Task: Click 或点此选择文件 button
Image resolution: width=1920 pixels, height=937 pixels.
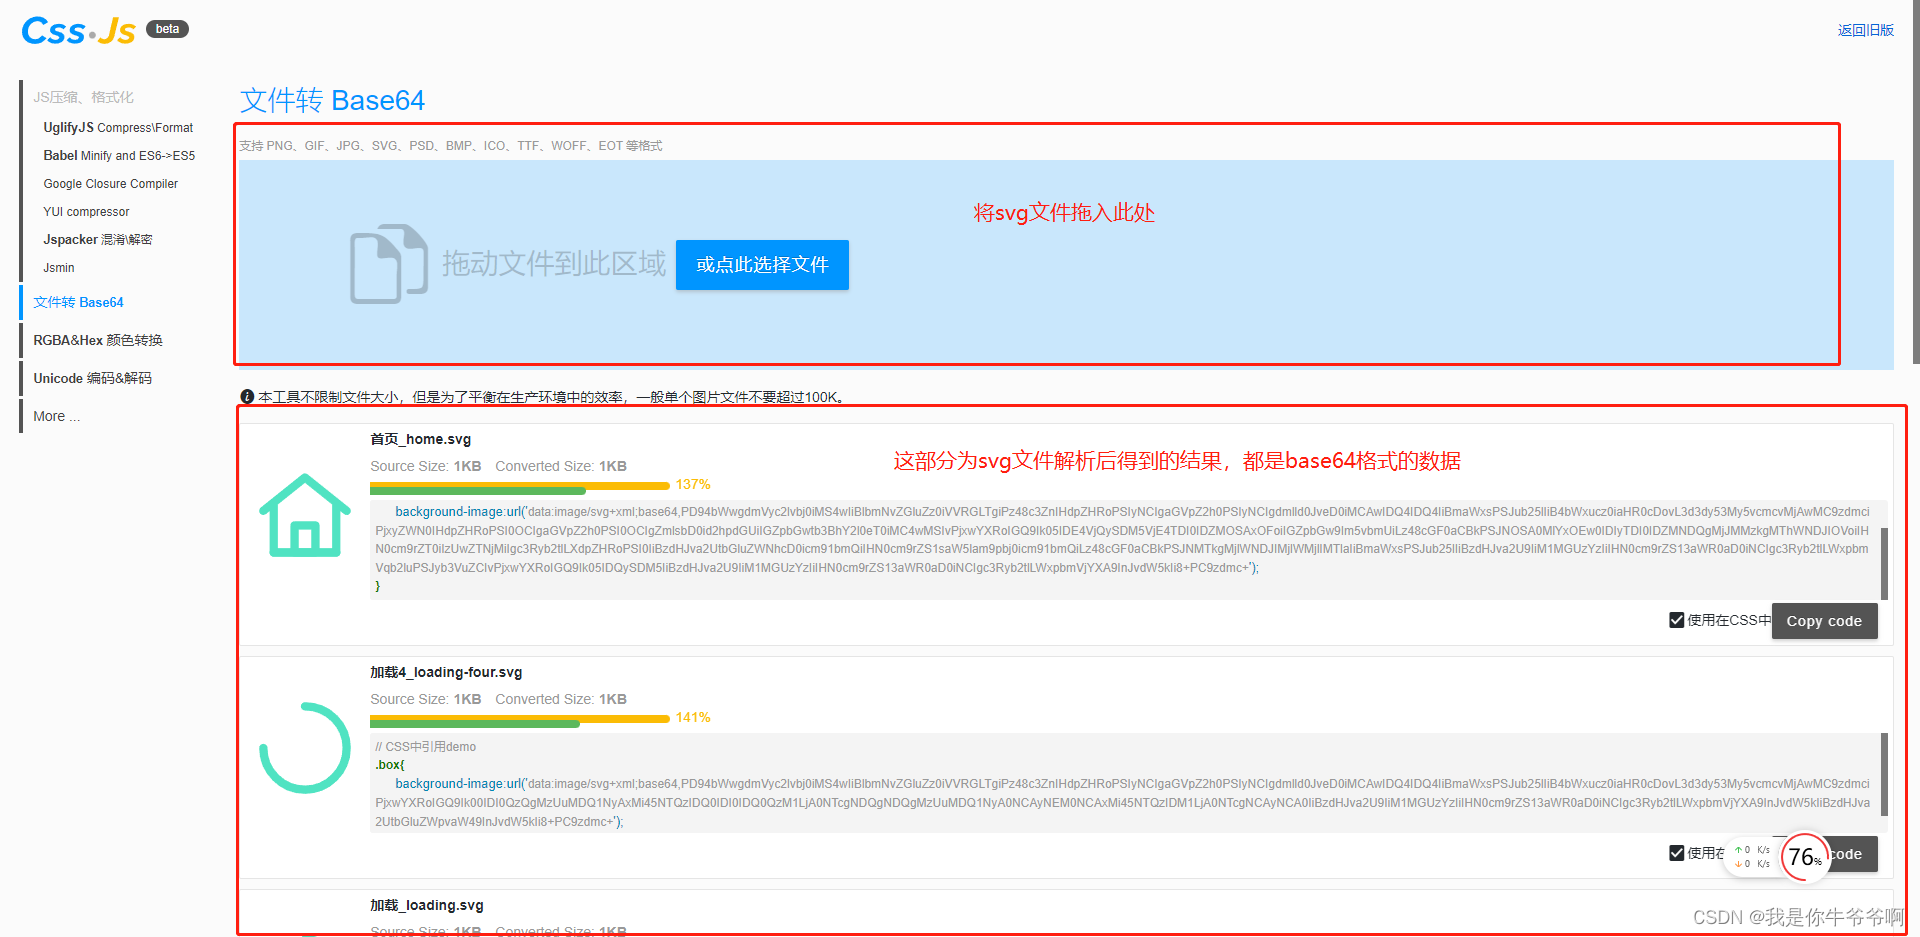Action: pos(762,265)
